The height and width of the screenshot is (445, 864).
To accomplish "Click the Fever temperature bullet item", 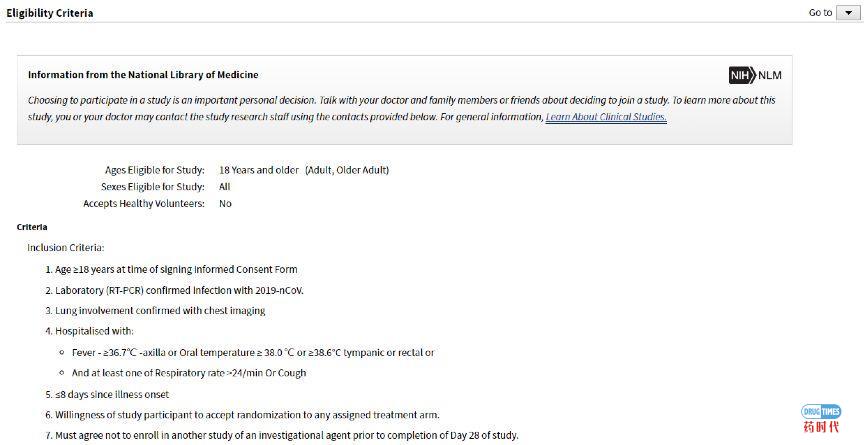I will (253, 352).
